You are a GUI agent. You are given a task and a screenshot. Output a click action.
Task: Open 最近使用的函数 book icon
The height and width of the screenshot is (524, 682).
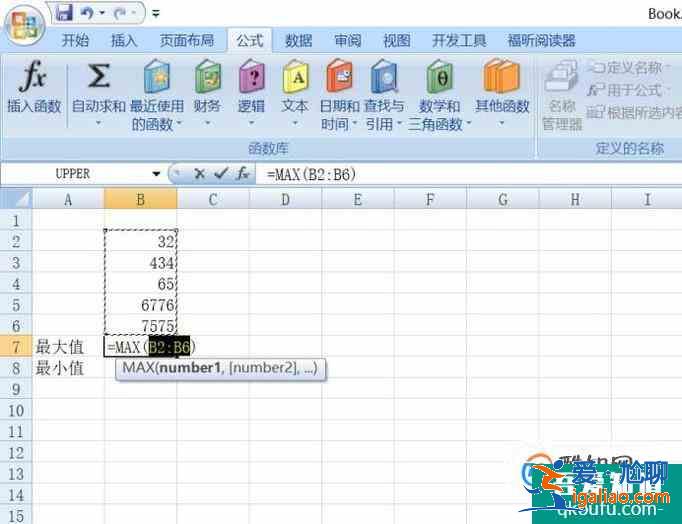[x=157, y=77]
